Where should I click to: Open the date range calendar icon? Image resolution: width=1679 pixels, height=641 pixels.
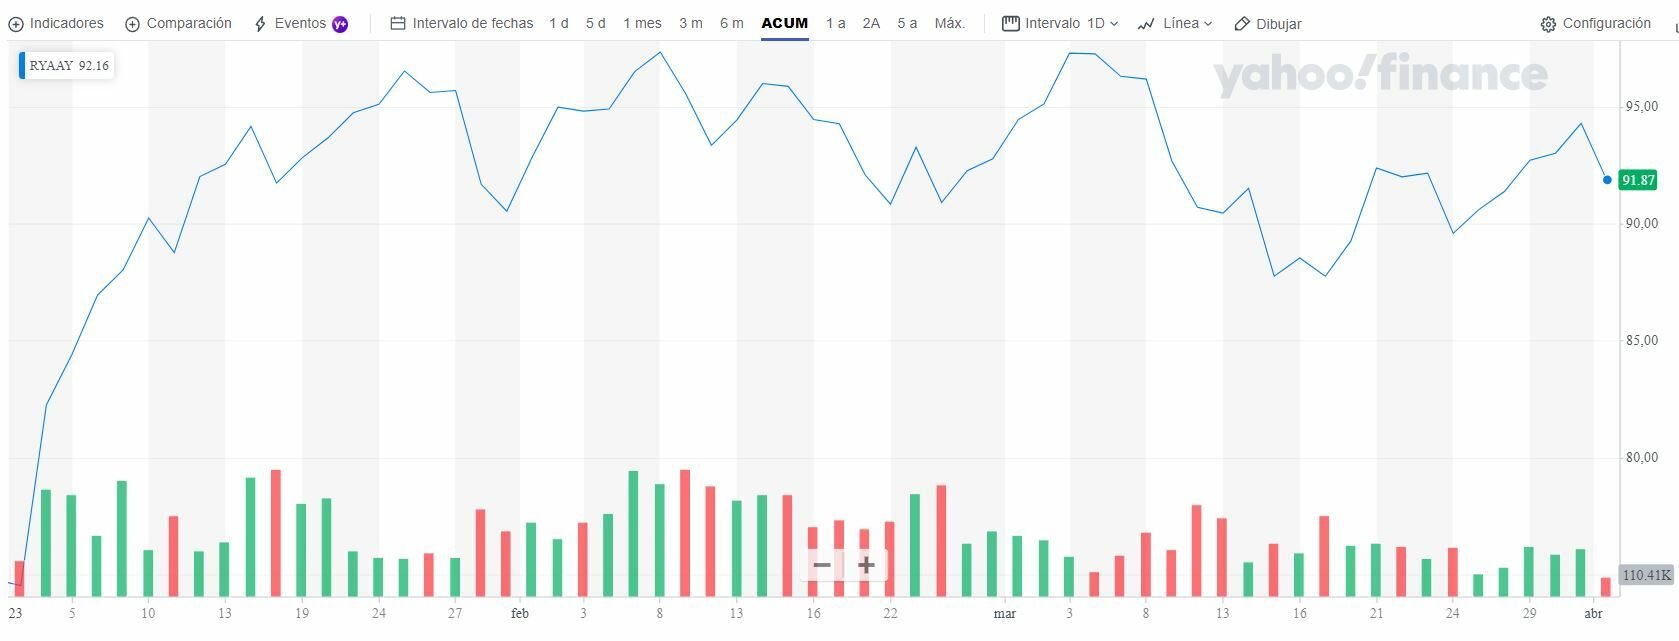pos(398,23)
